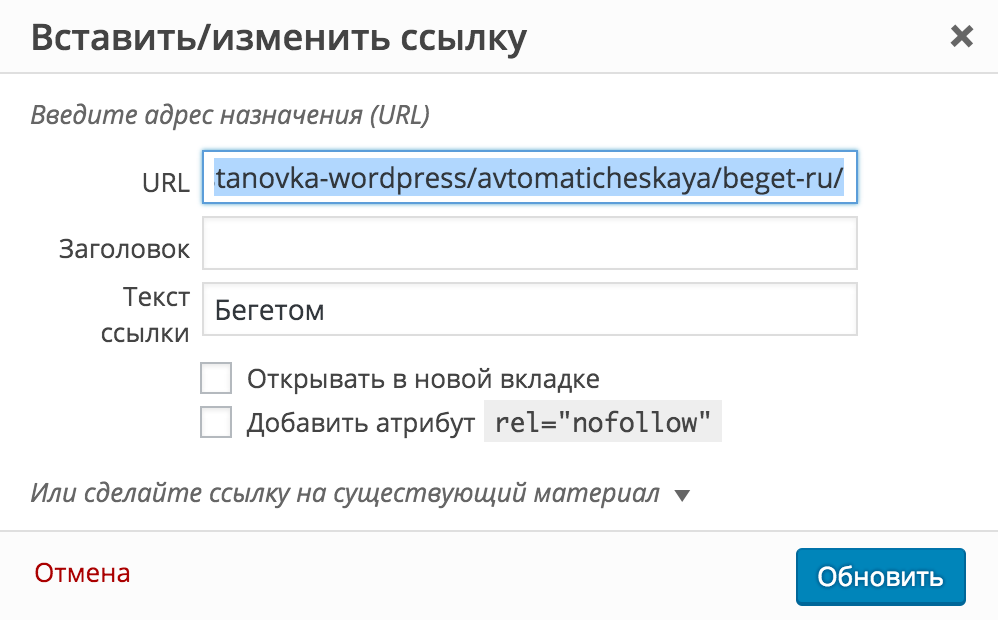Image resolution: width=998 pixels, height=620 pixels.
Task: Click the Заголовок field label
Action: [124, 249]
